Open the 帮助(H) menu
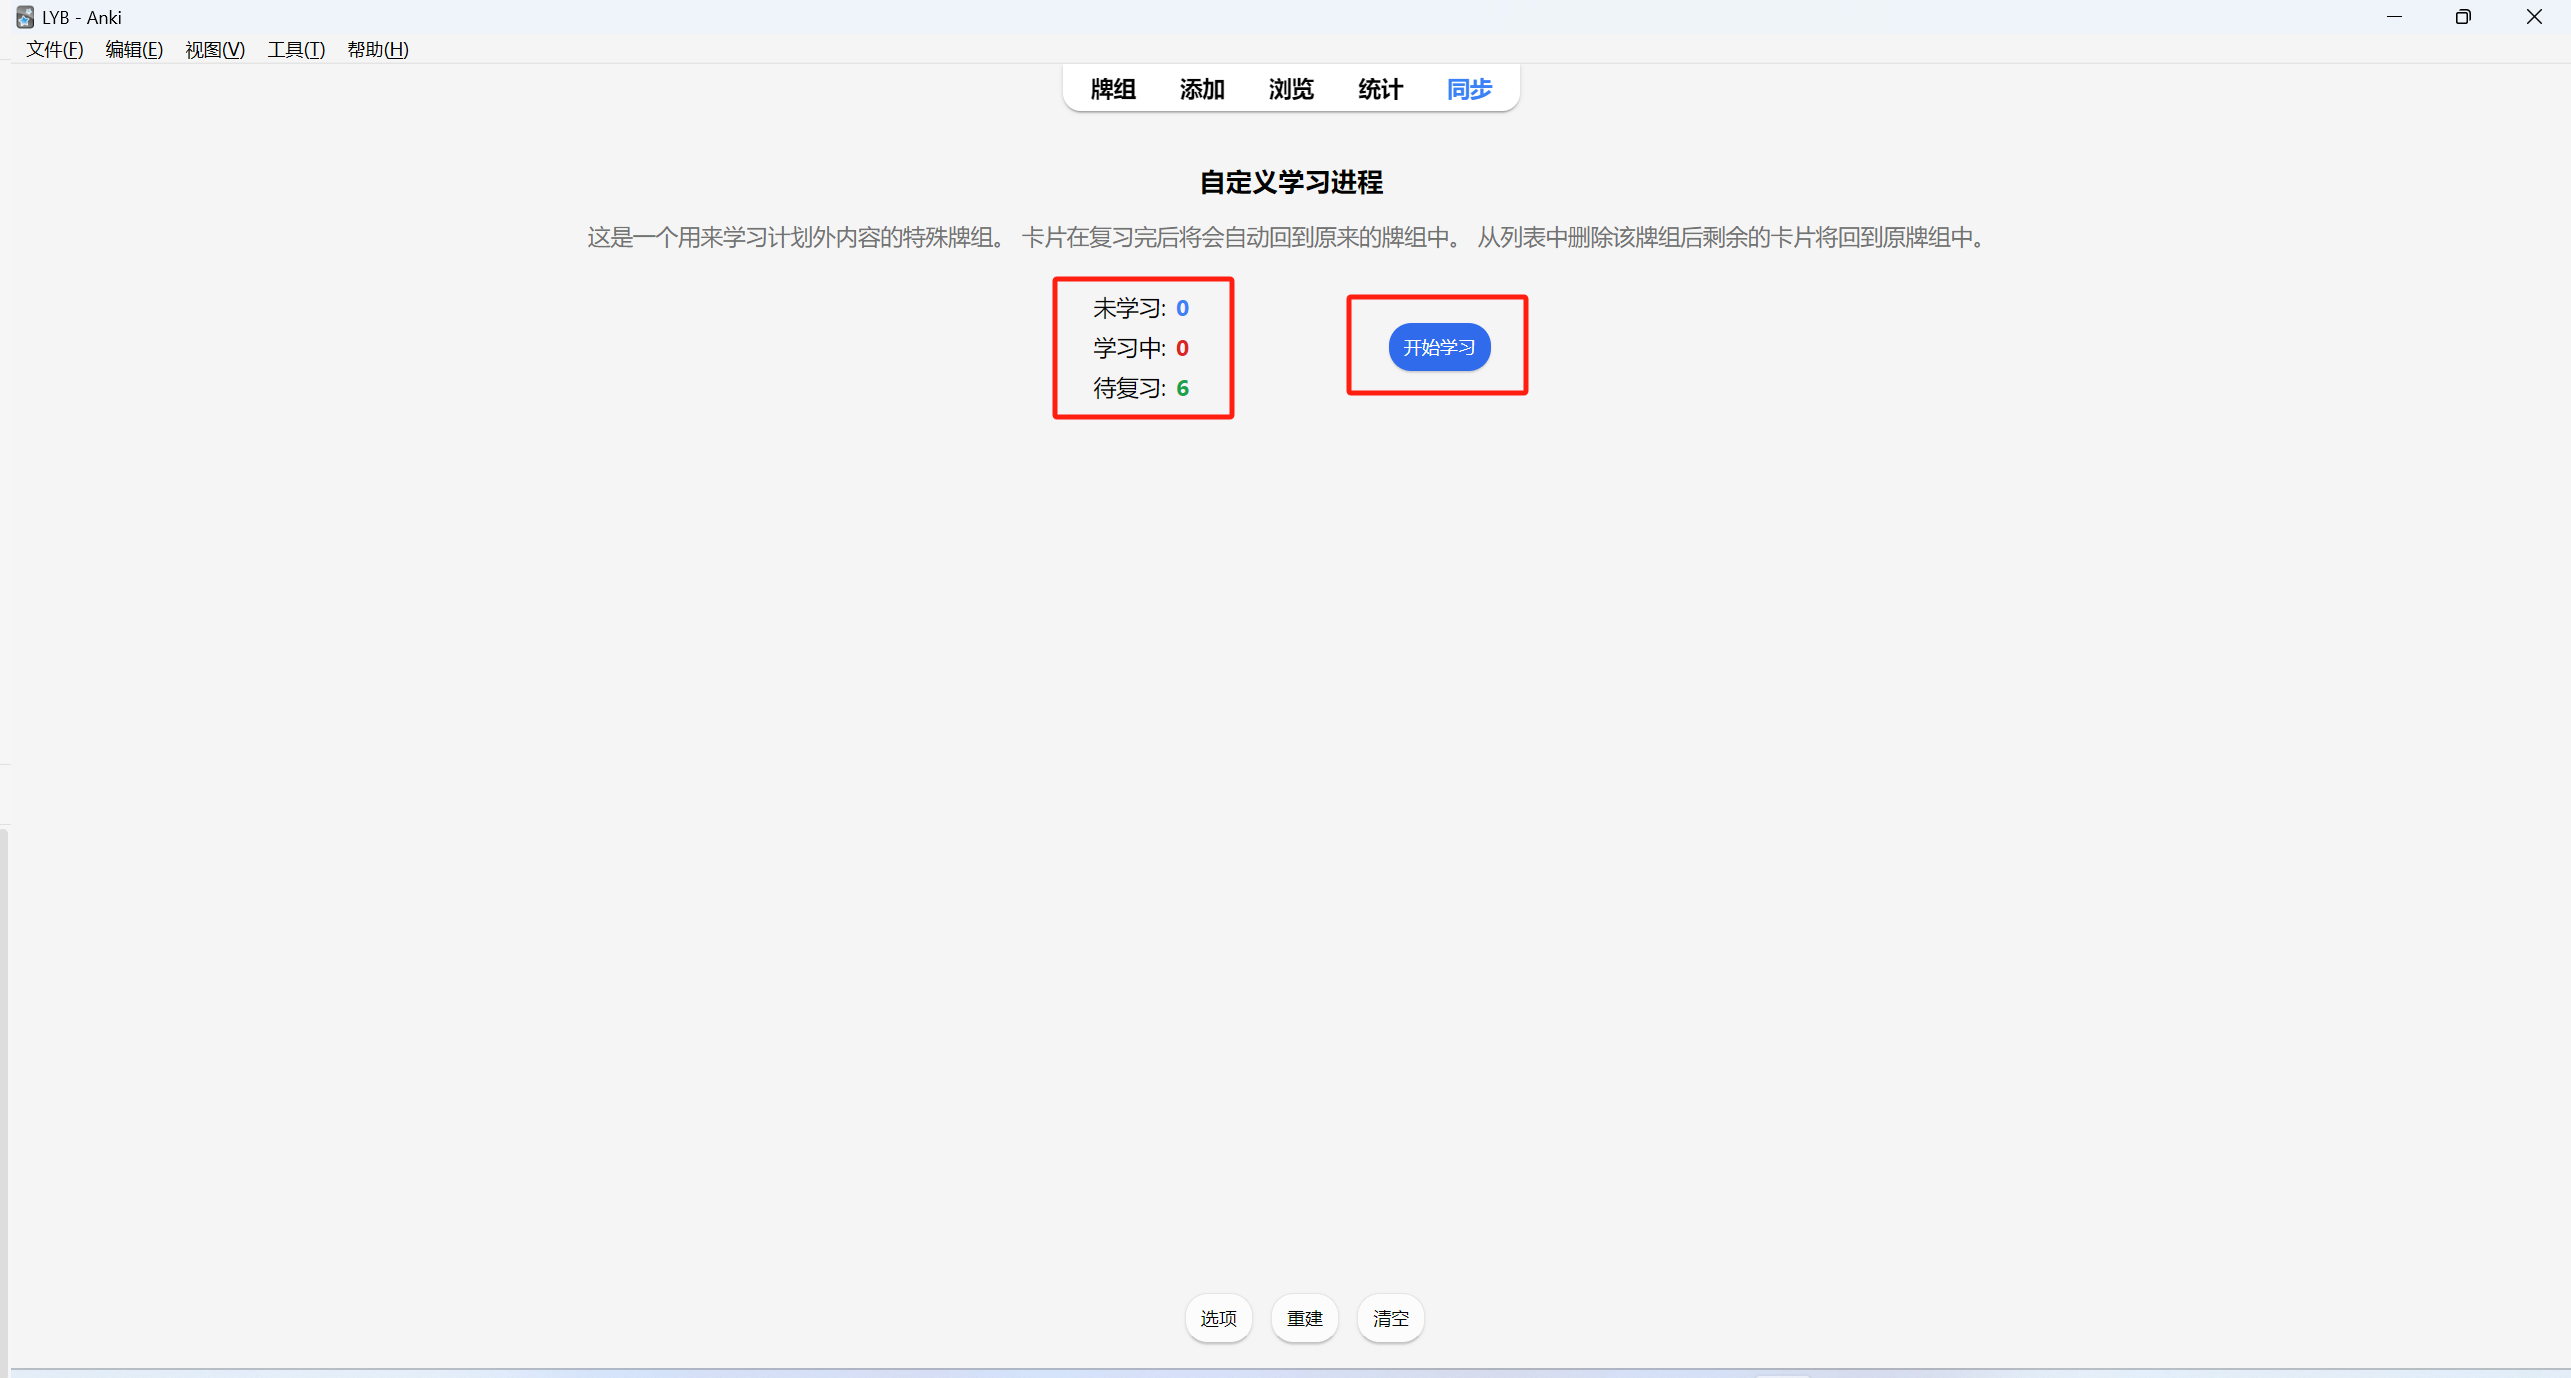 coord(377,49)
